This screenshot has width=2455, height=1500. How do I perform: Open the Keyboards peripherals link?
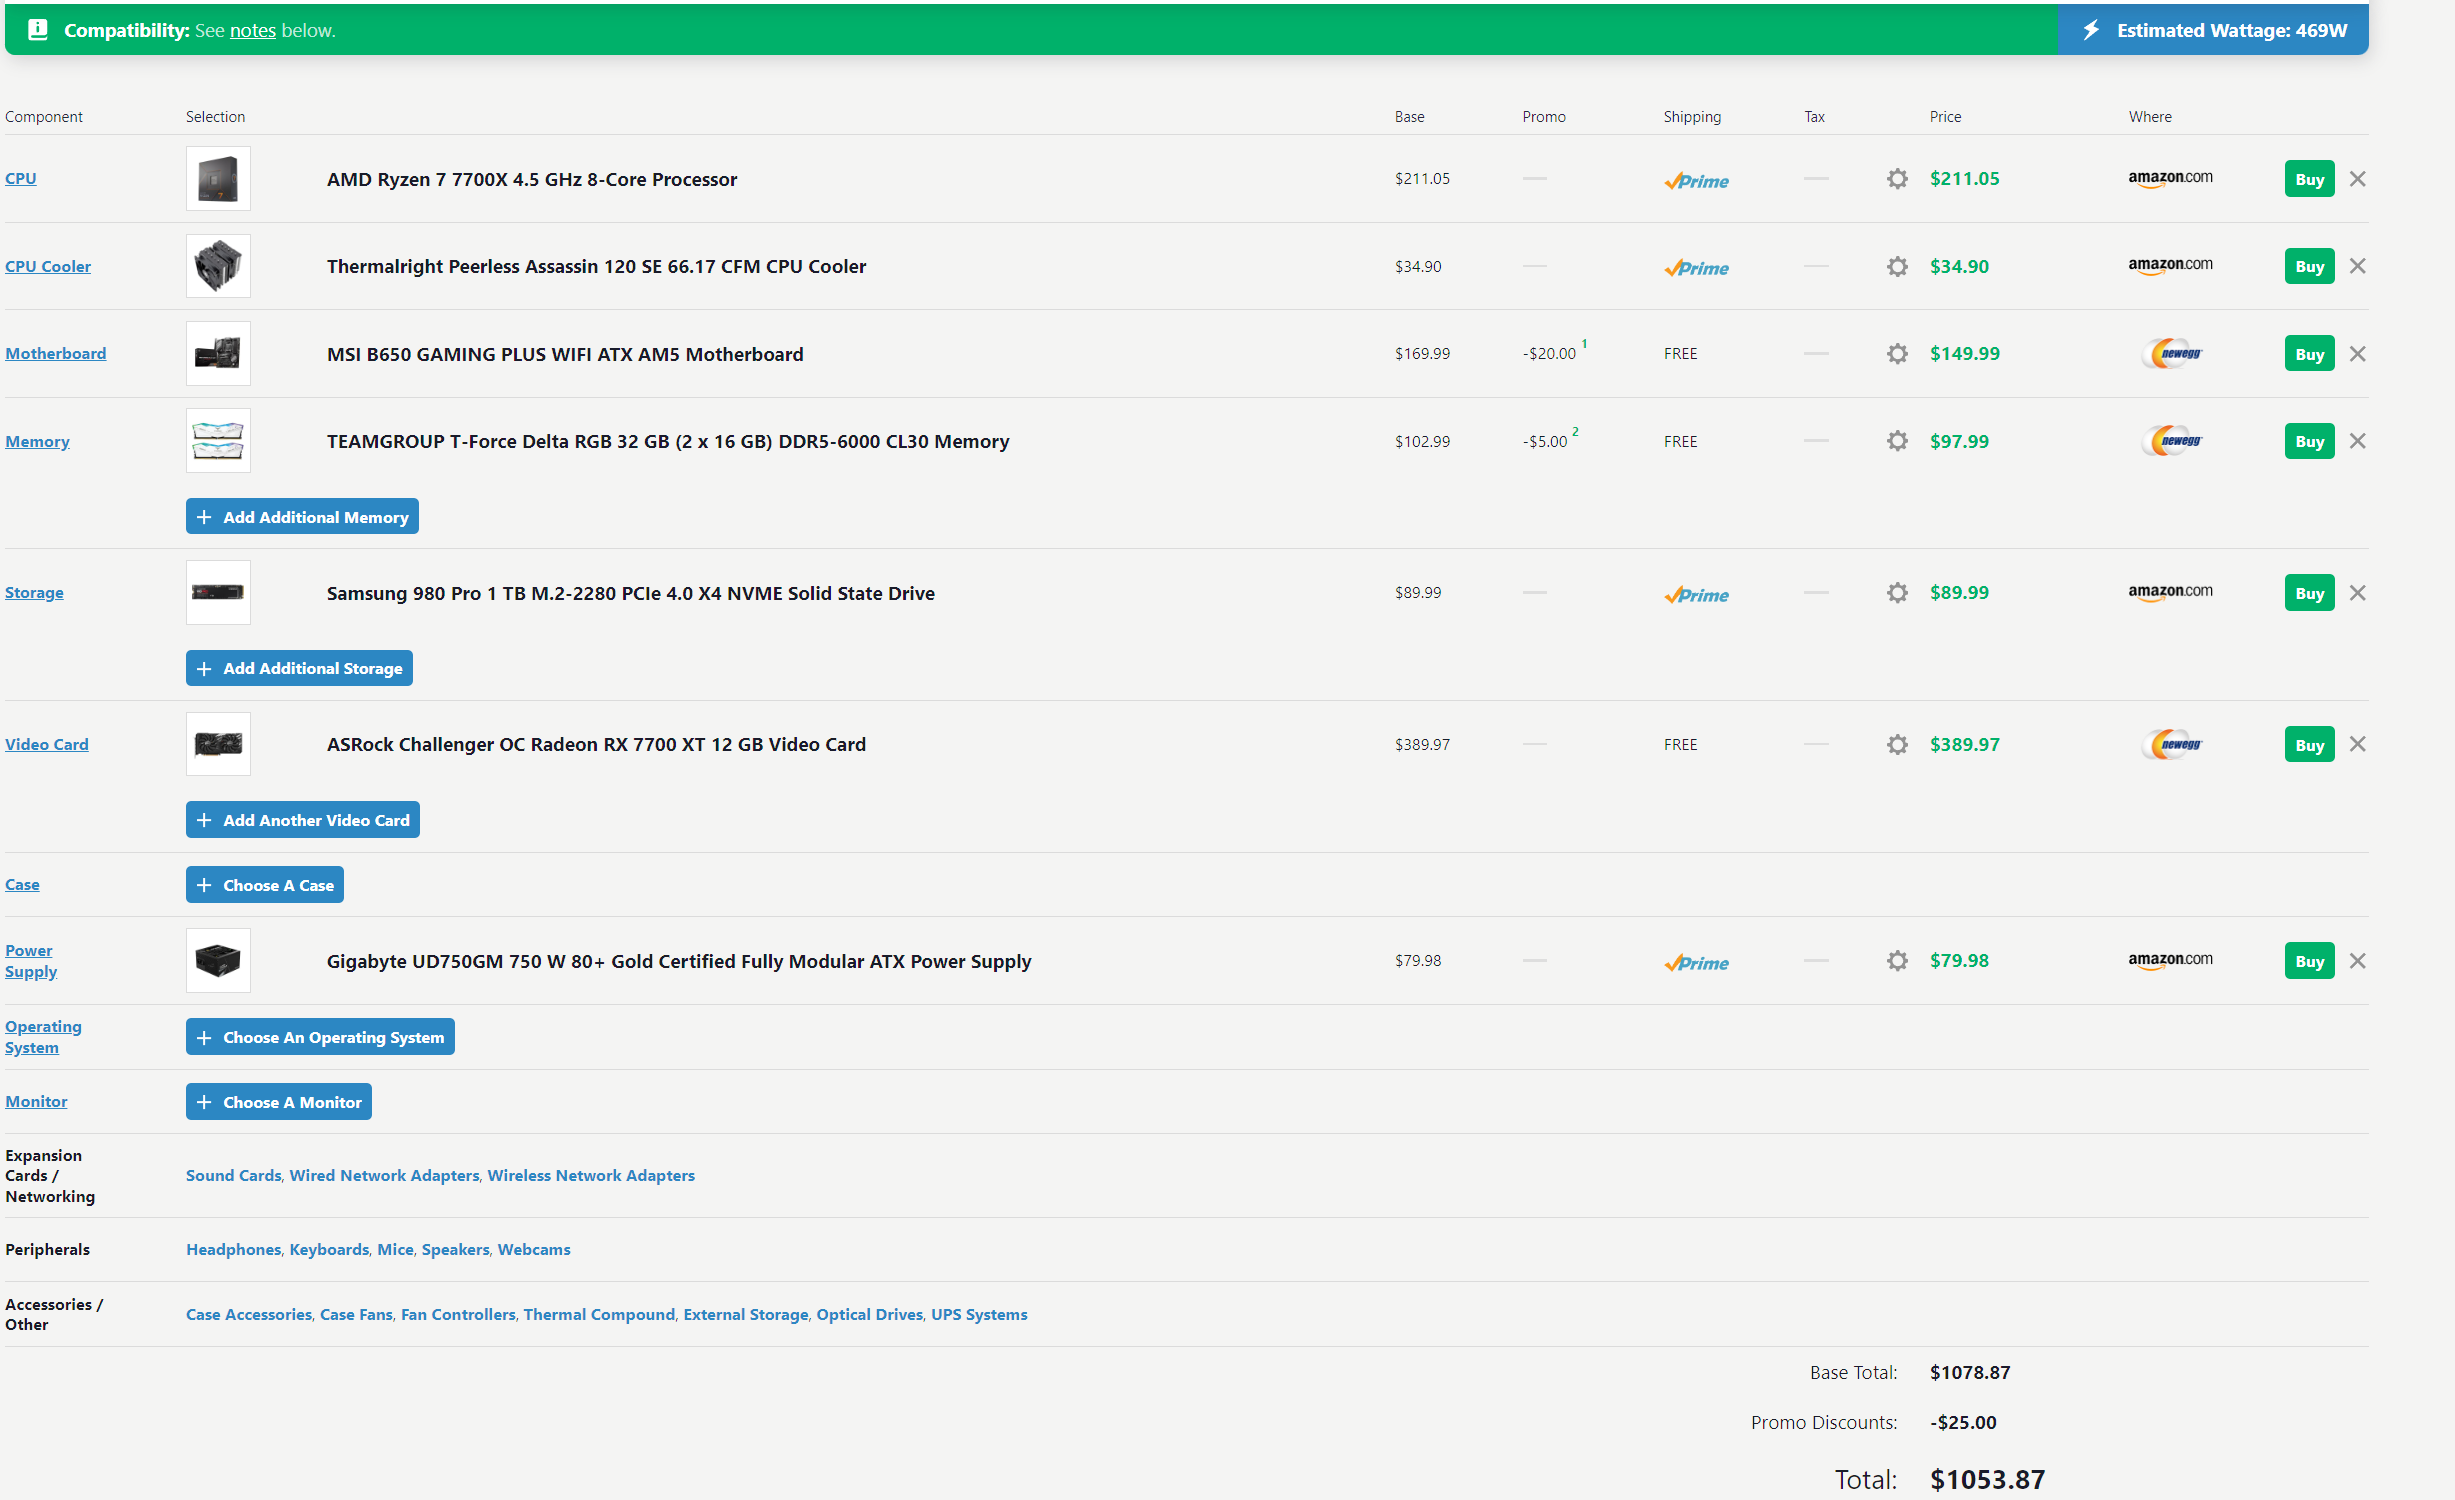click(329, 1249)
